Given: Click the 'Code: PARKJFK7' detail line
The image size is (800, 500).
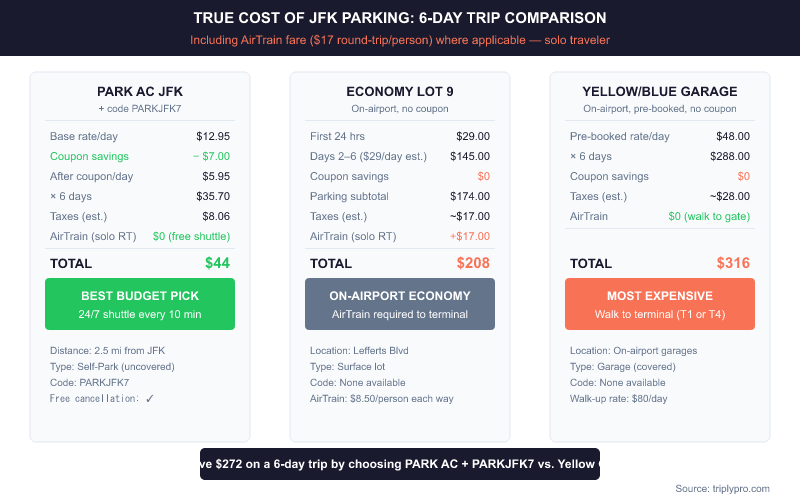Looking at the screenshot, I should 89,382.
